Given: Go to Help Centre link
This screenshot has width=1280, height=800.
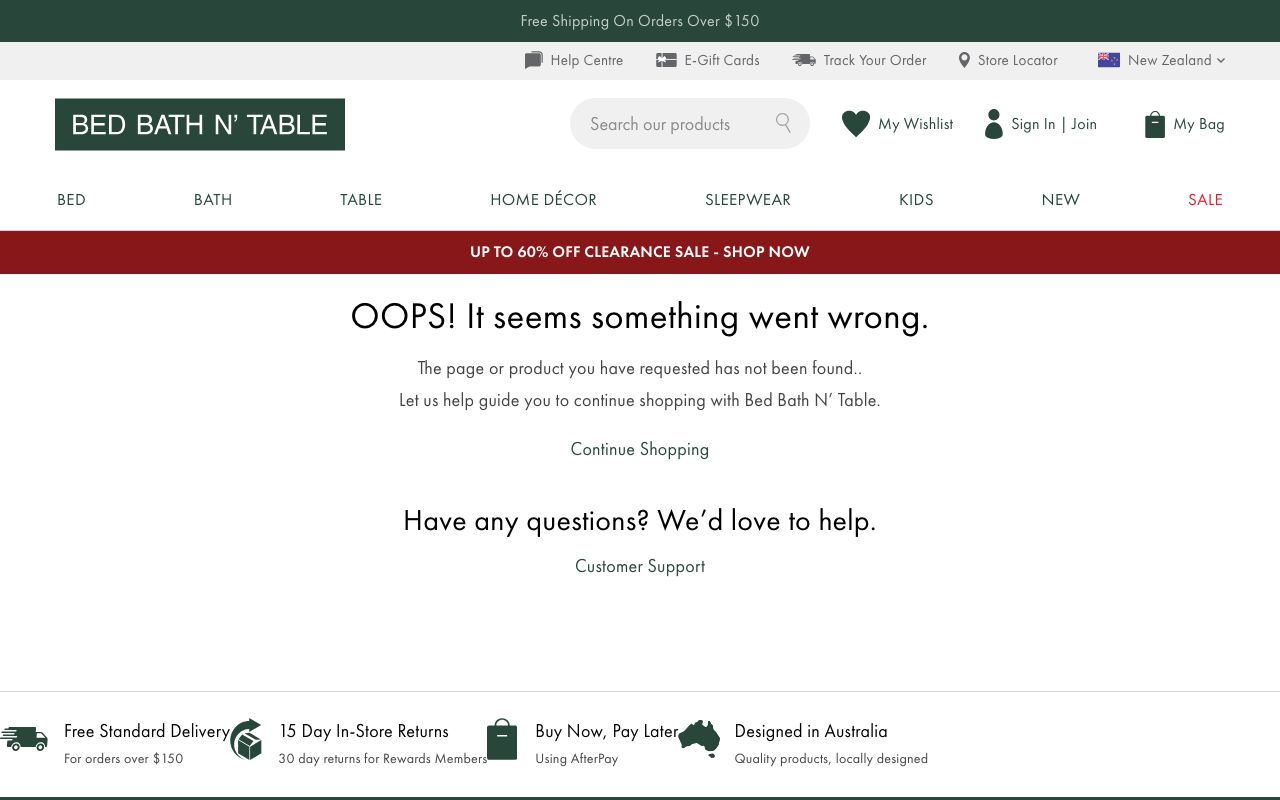Looking at the screenshot, I should click(586, 60).
